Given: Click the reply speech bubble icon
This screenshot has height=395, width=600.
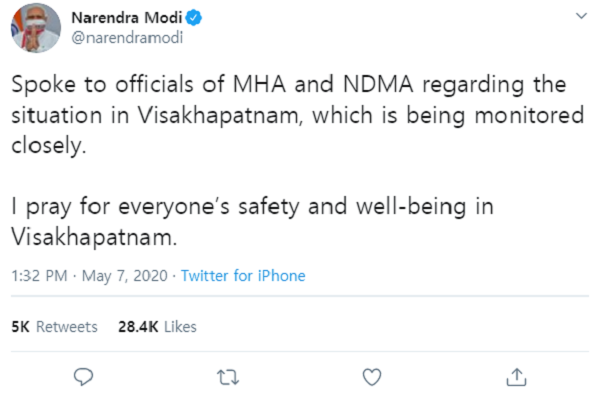Looking at the screenshot, I should [x=83, y=377].
